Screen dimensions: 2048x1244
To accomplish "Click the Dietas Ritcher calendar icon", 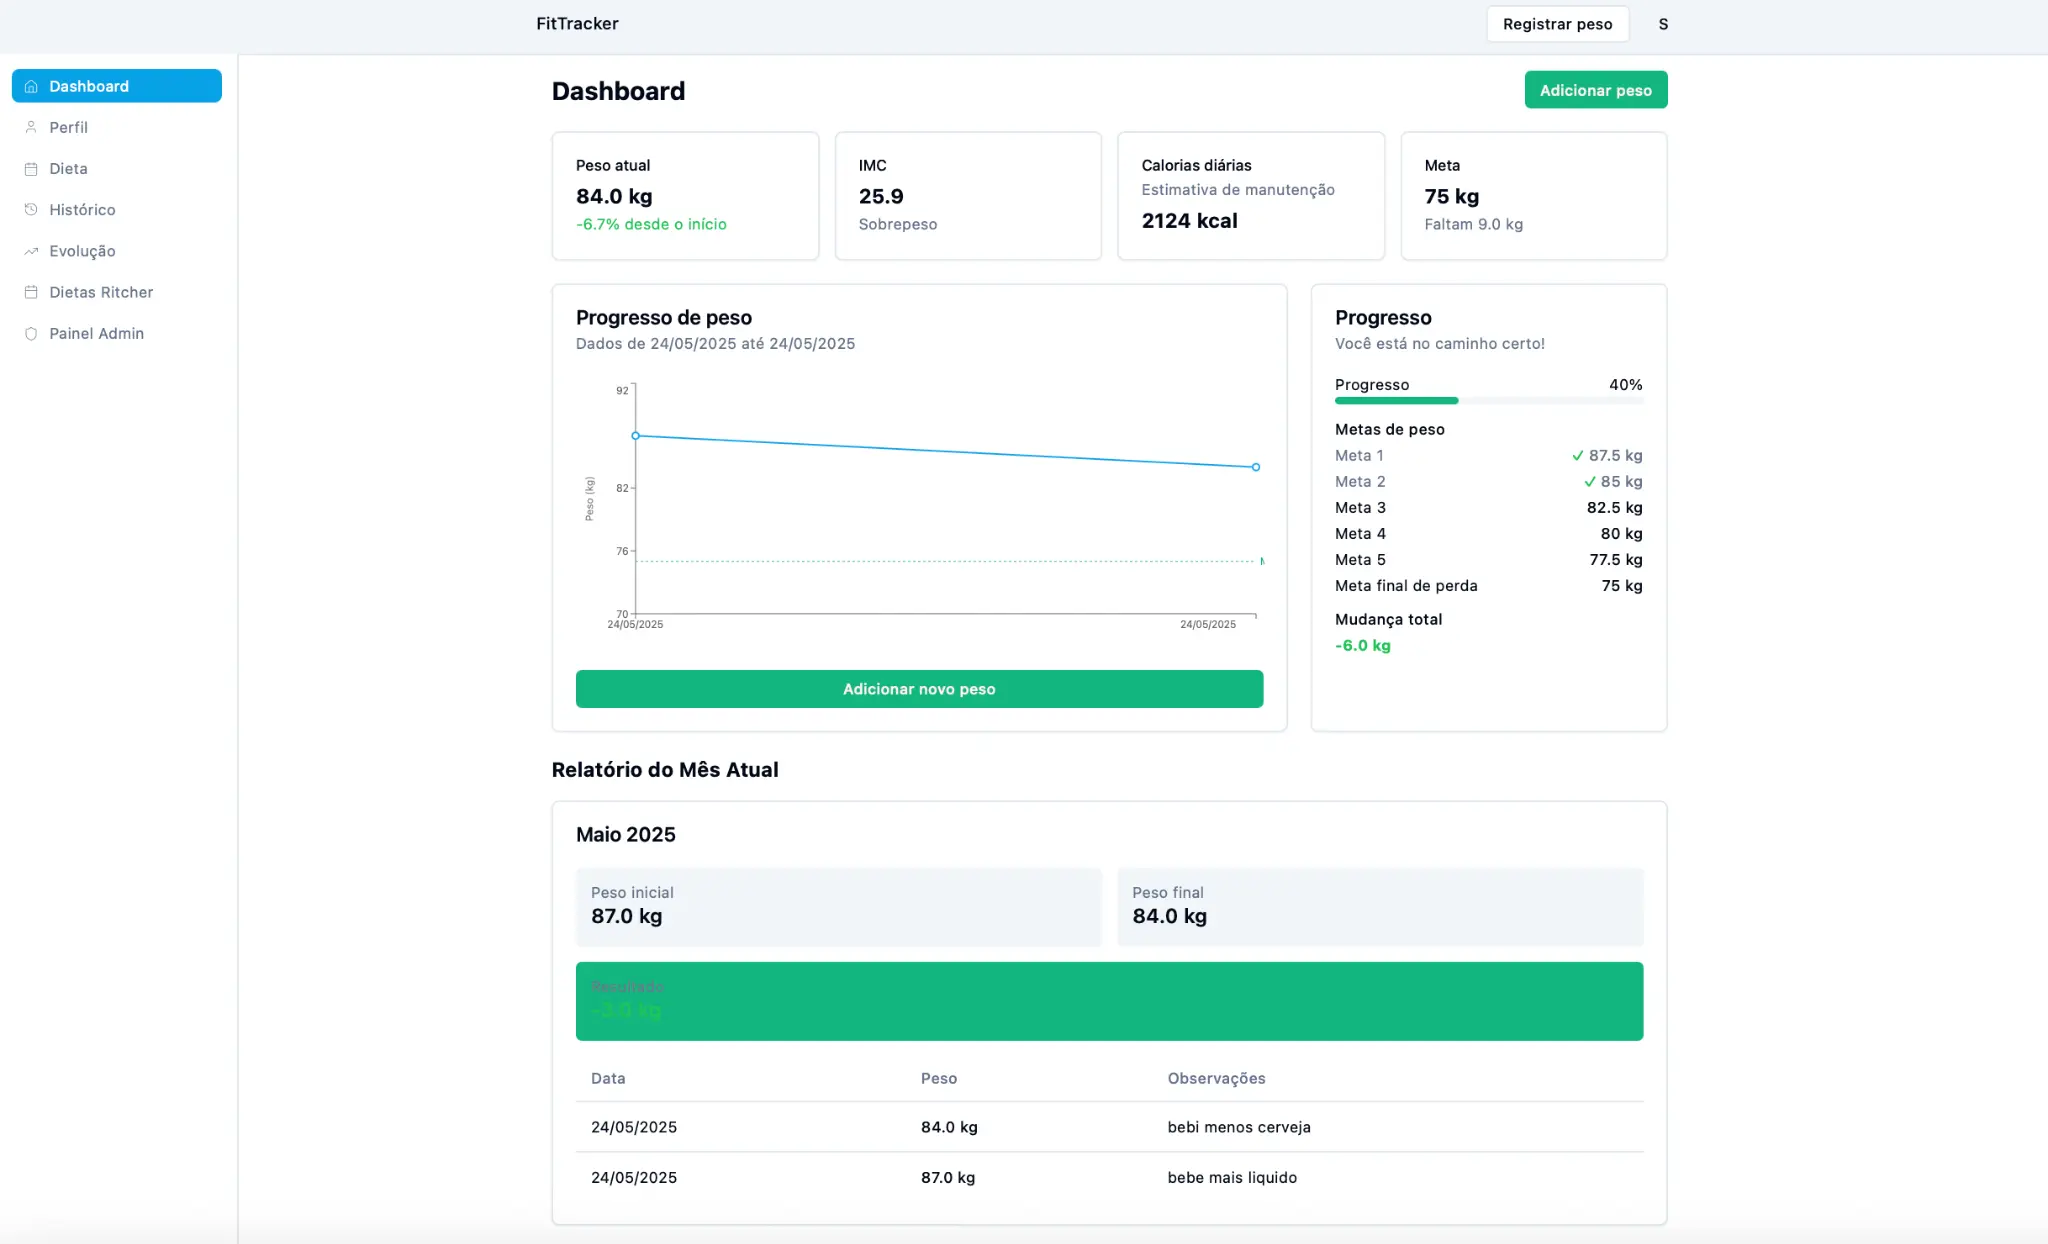I will pyautogui.click(x=31, y=292).
